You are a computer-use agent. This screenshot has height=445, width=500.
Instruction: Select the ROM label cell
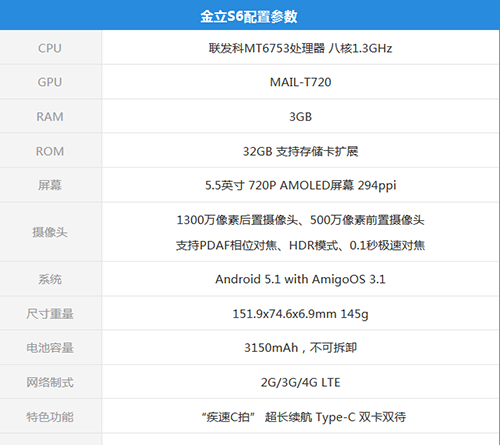tap(50, 151)
